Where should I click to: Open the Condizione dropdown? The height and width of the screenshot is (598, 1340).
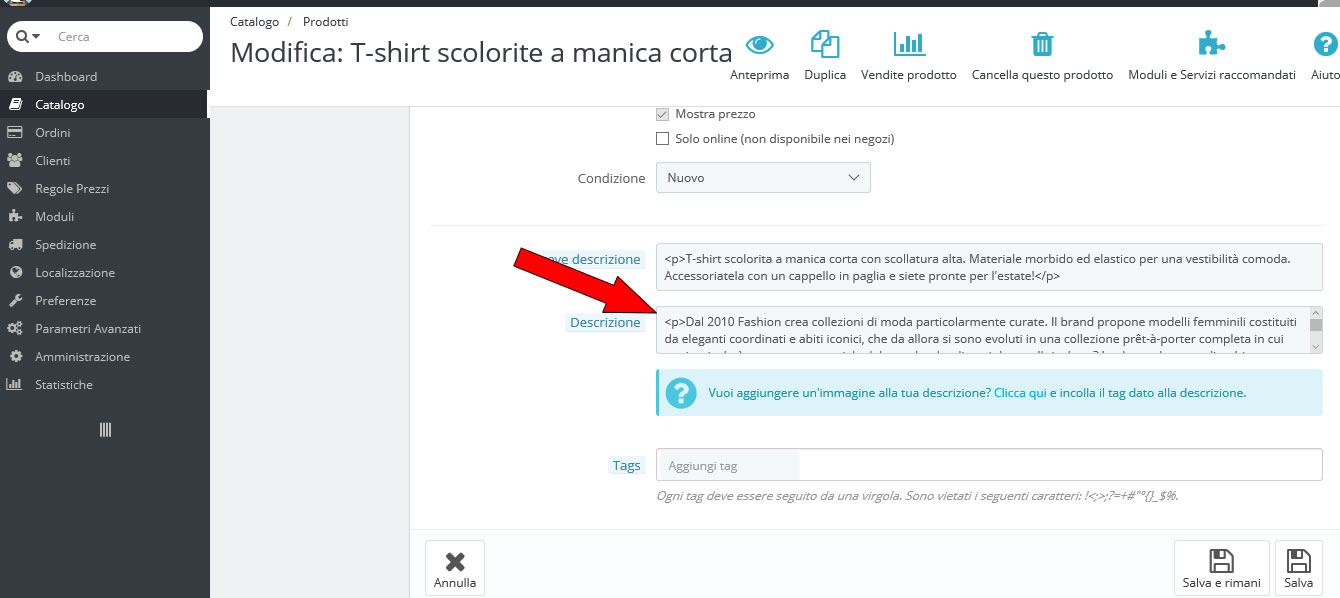[763, 178]
